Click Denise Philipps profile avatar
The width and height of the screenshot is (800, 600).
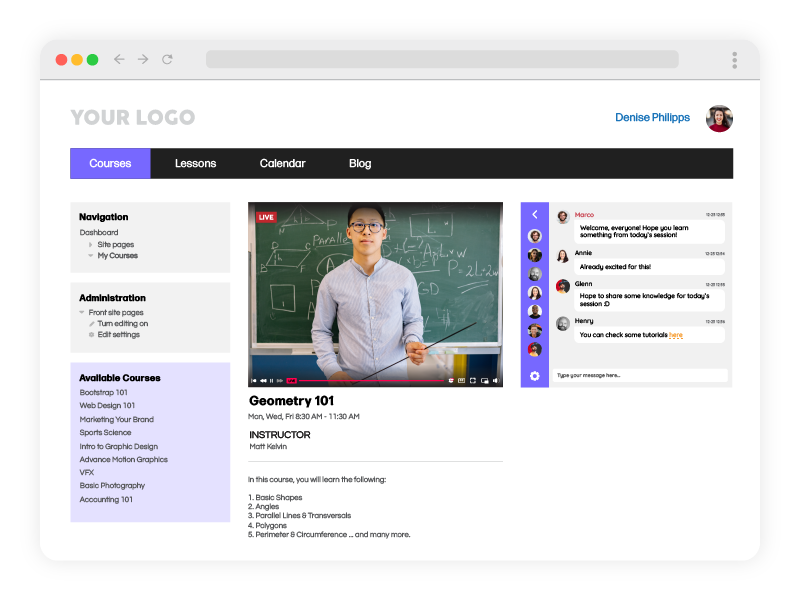[719, 118]
